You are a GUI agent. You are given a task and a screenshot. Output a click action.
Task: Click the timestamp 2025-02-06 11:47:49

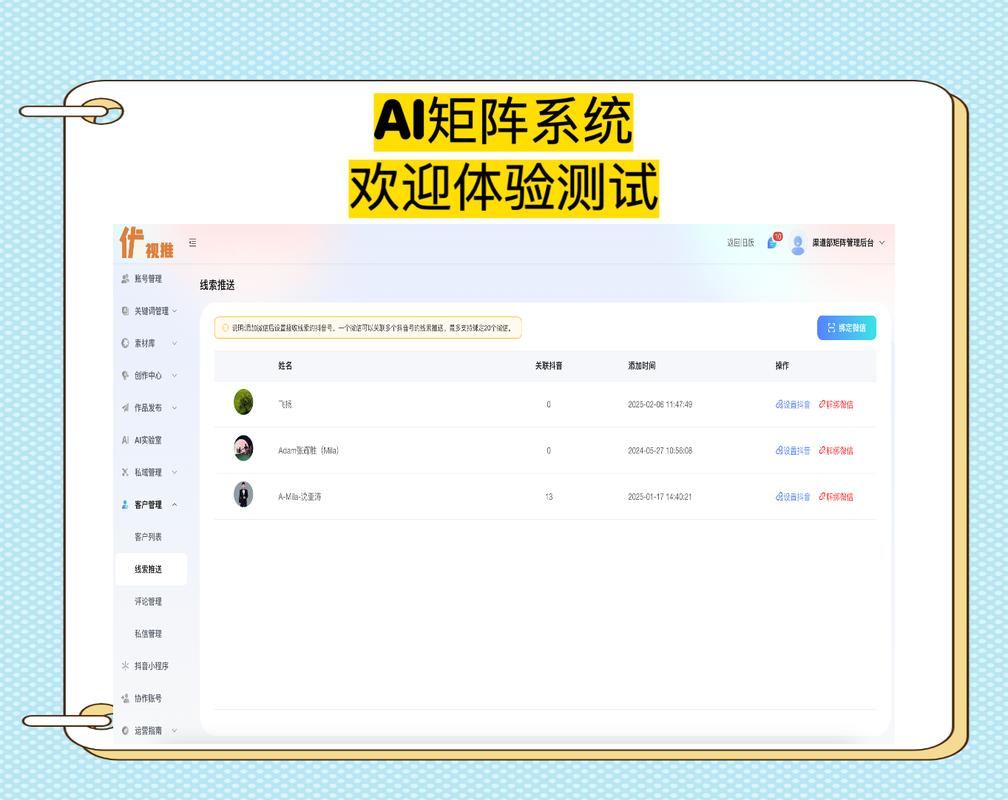pos(660,405)
